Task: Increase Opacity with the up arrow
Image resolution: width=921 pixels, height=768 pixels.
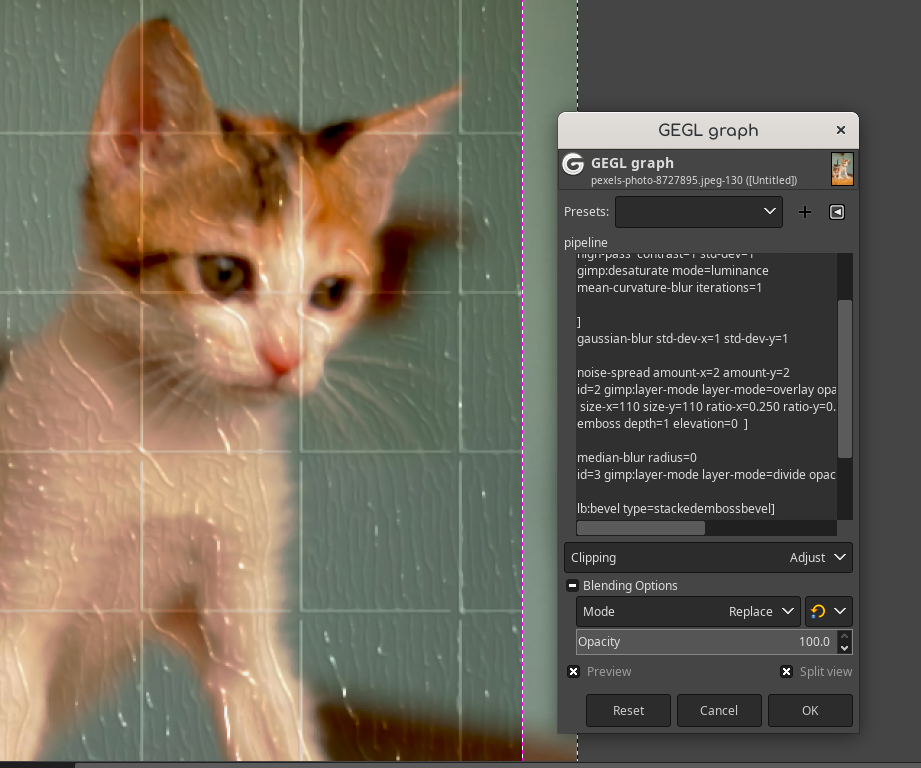Action: click(x=845, y=636)
